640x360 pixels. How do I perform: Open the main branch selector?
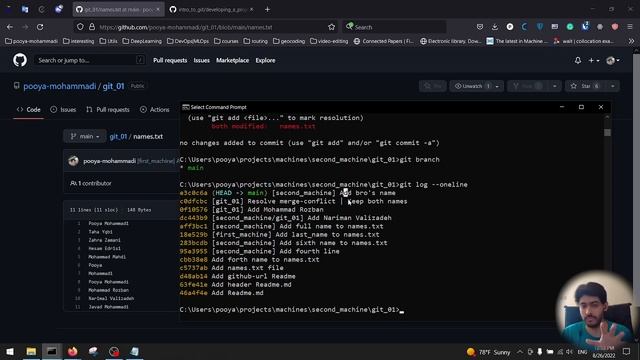click(84, 136)
